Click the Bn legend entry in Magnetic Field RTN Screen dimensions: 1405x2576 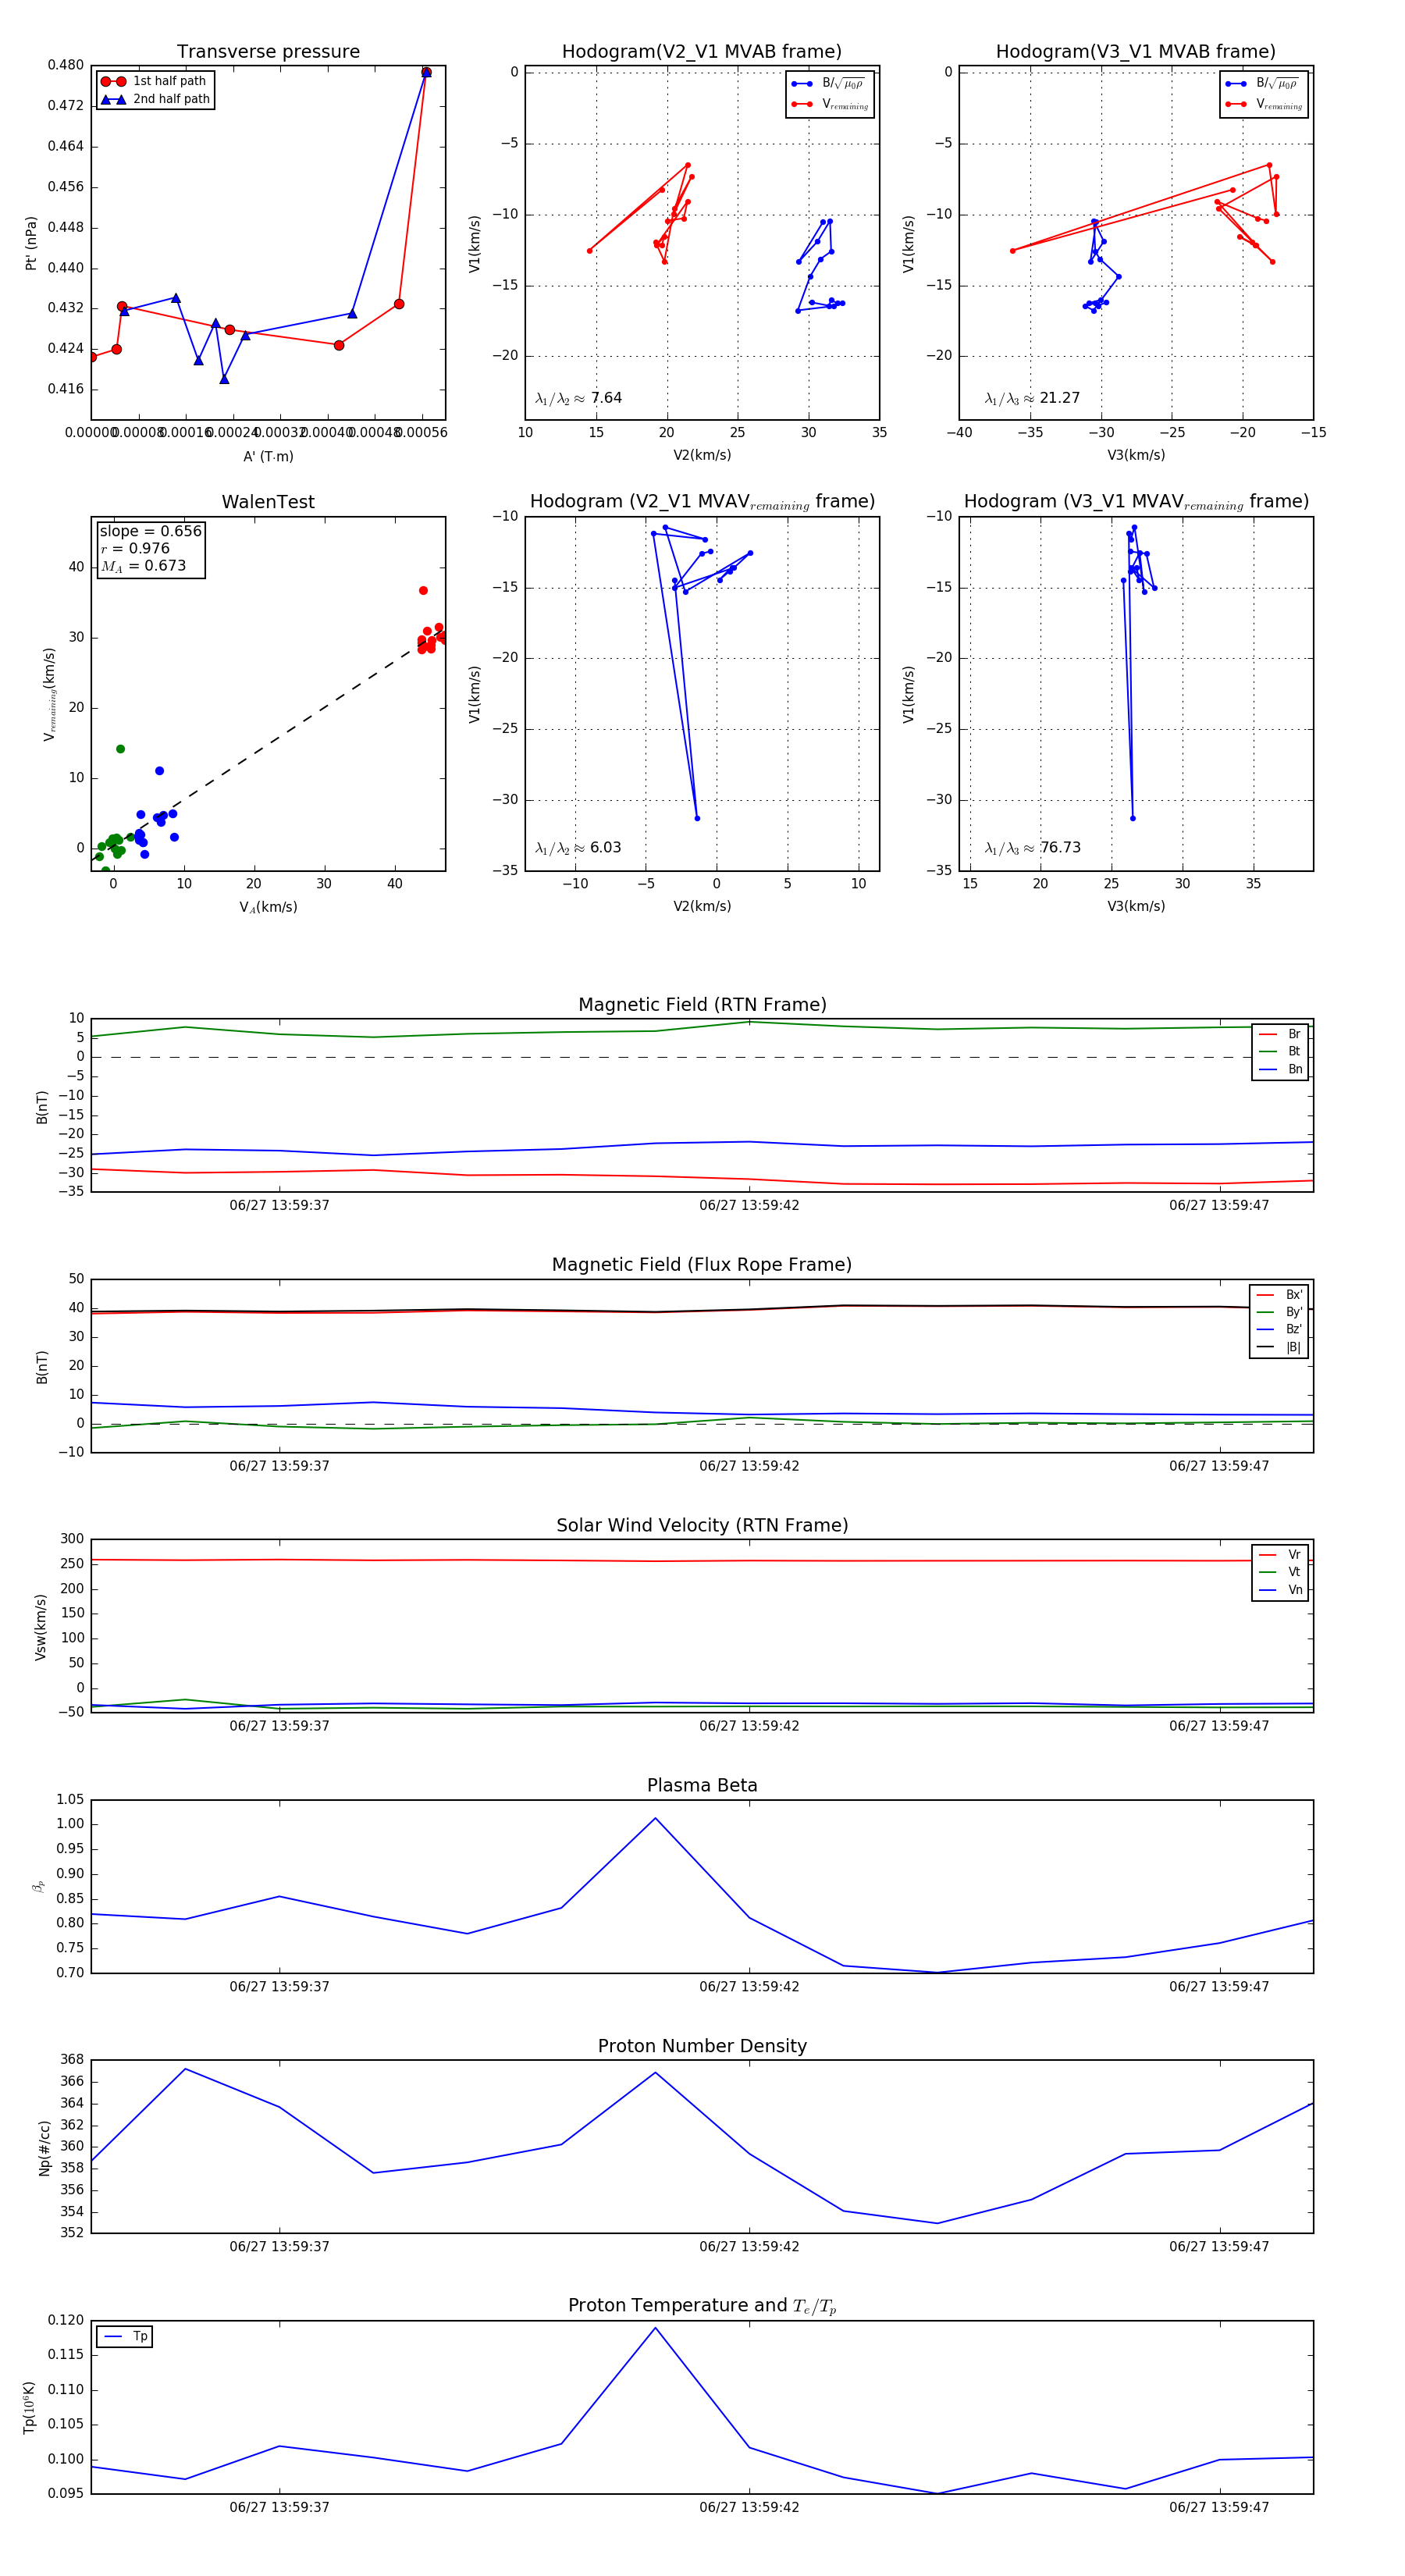[x=1280, y=1069]
